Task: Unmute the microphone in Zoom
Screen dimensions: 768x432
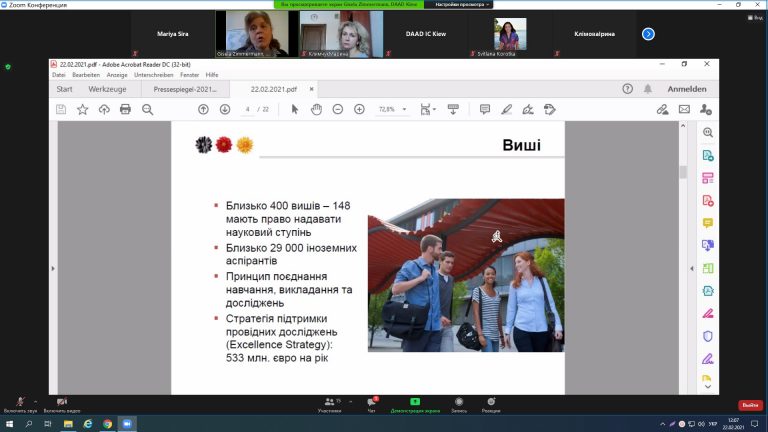Action: click(x=20, y=402)
